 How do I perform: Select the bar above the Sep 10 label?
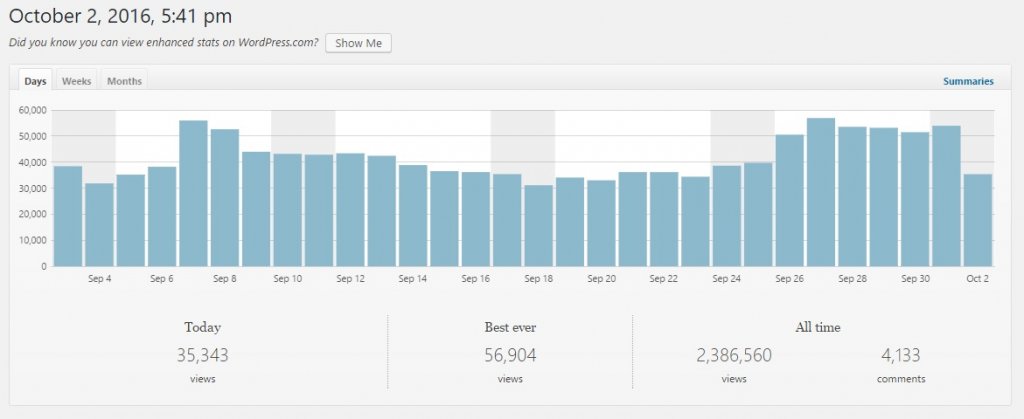(287, 210)
